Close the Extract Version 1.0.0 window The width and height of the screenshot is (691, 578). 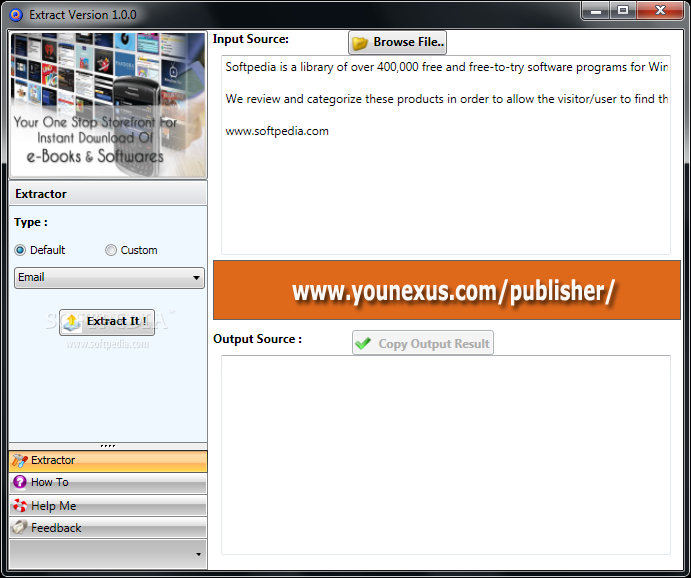pos(660,11)
